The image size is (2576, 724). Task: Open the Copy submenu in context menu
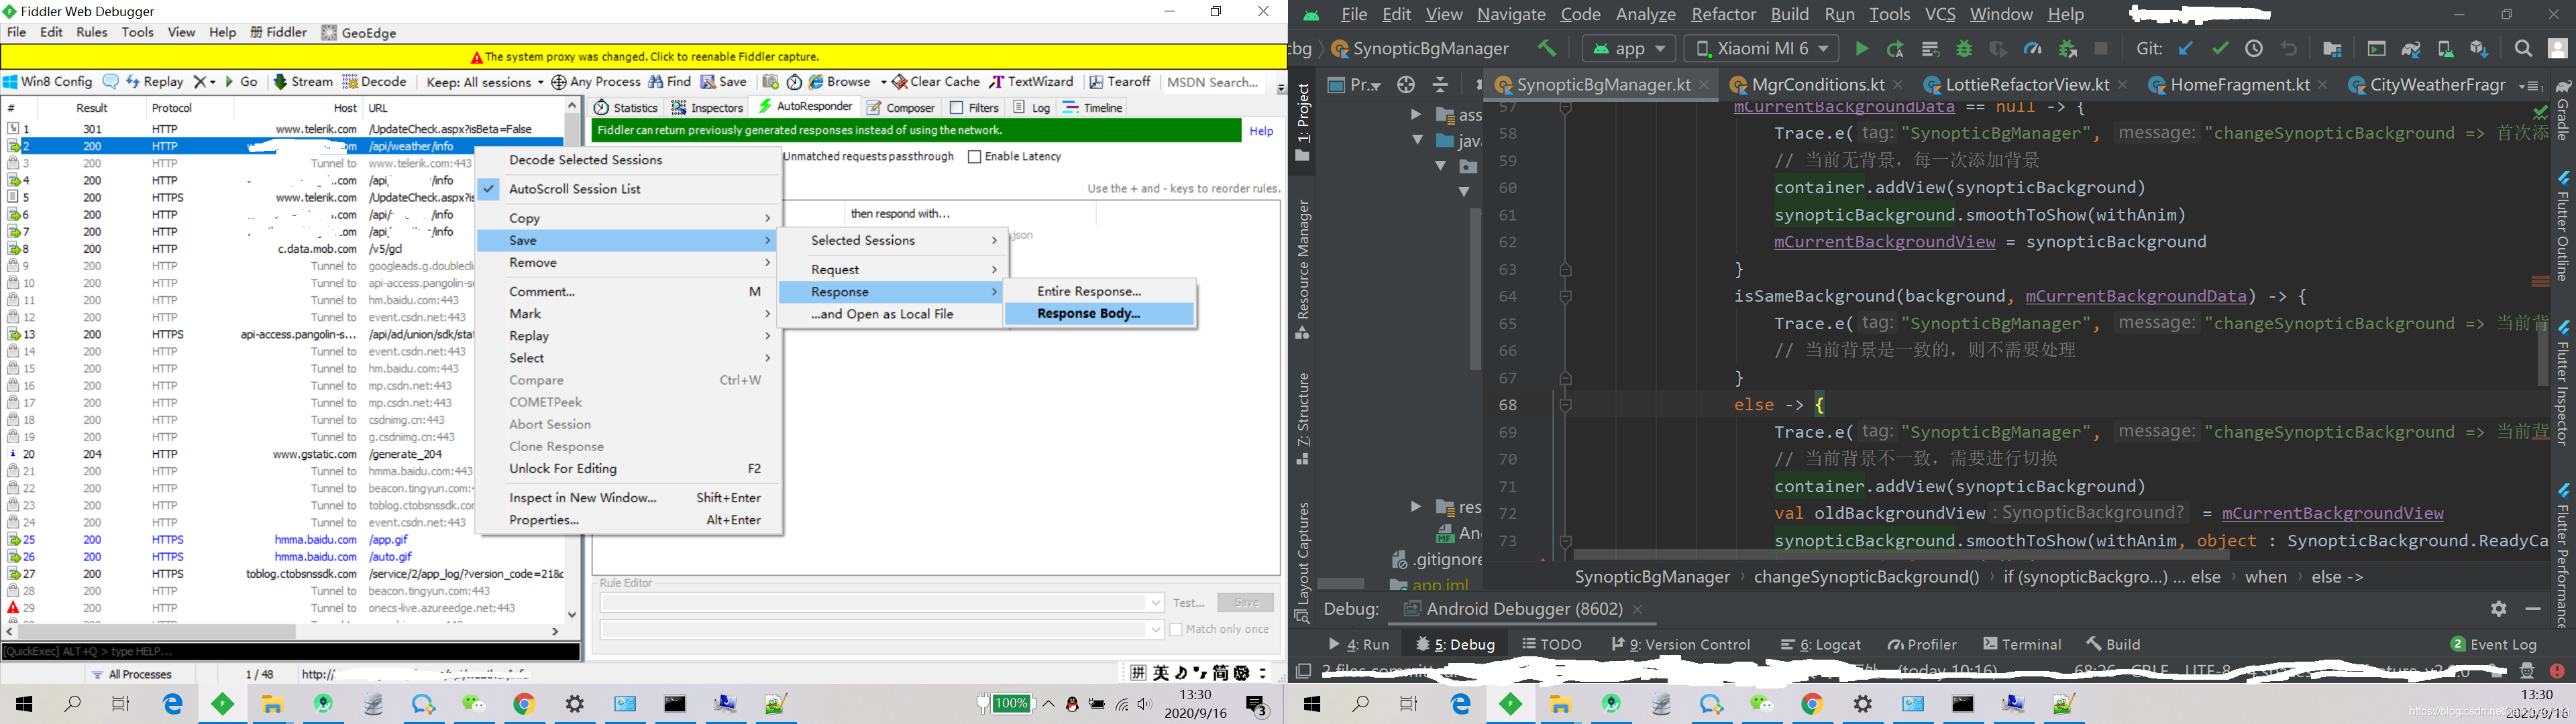pyautogui.click(x=628, y=218)
